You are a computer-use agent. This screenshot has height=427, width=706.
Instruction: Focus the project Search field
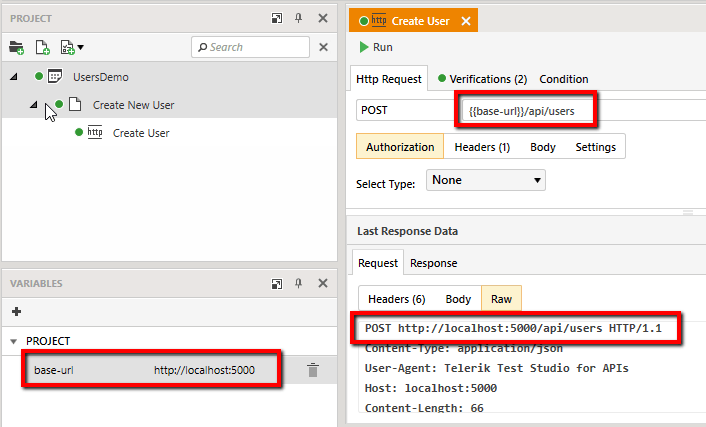250,47
